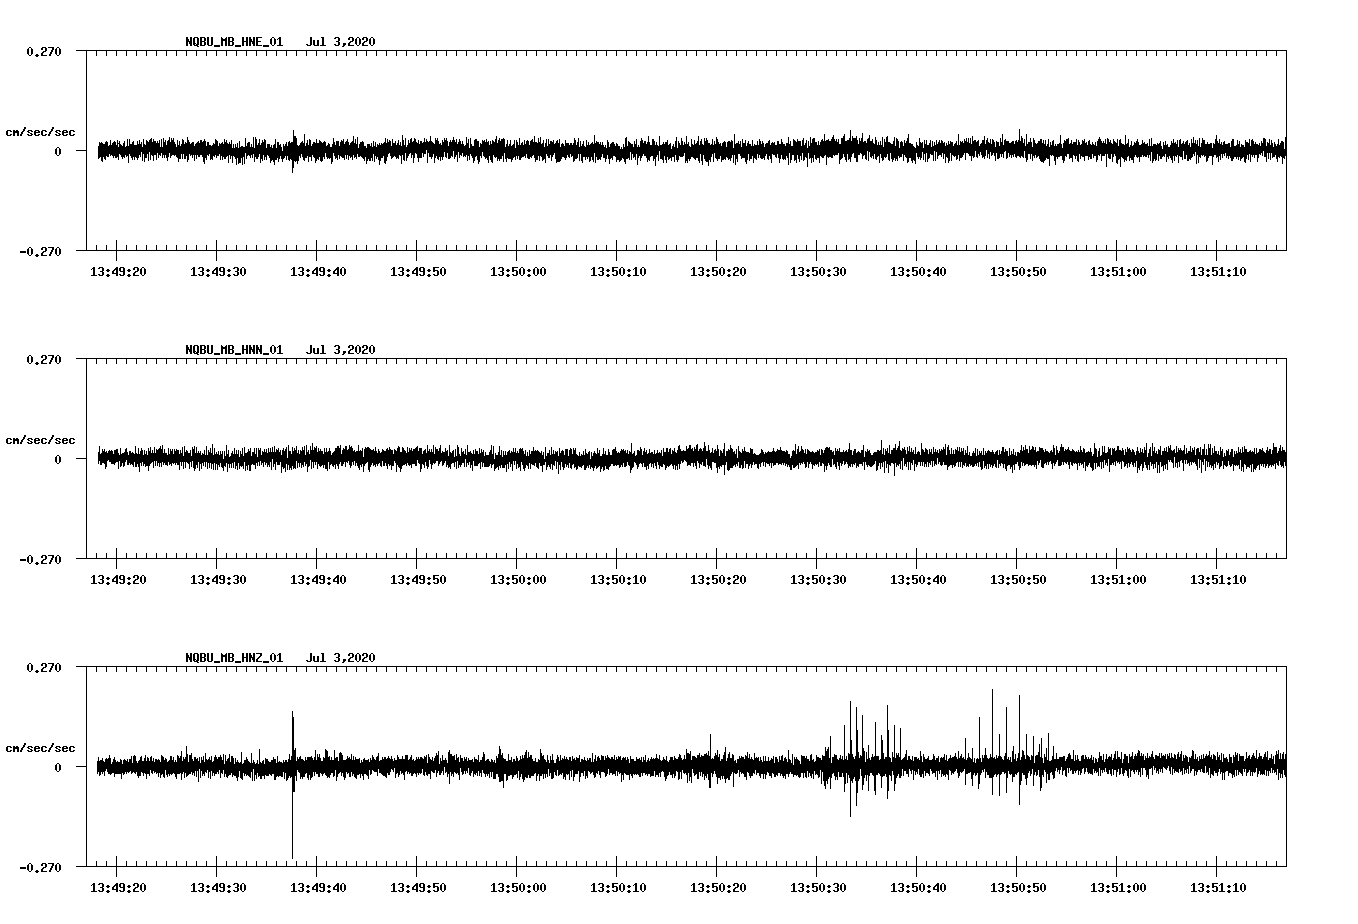The image size is (1358, 924).
Task: Click 13:49:50 on the HNN time axis
Action: pyautogui.click(x=418, y=580)
